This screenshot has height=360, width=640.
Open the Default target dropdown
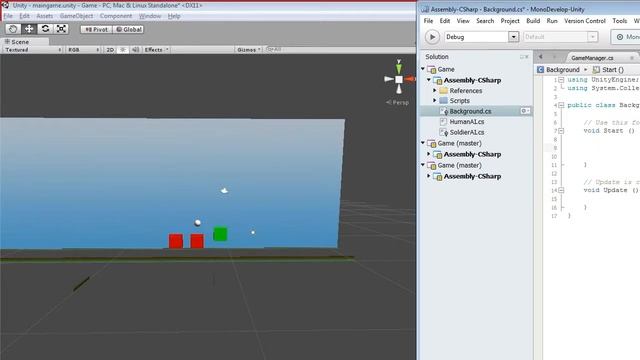click(x=561, y=37)
